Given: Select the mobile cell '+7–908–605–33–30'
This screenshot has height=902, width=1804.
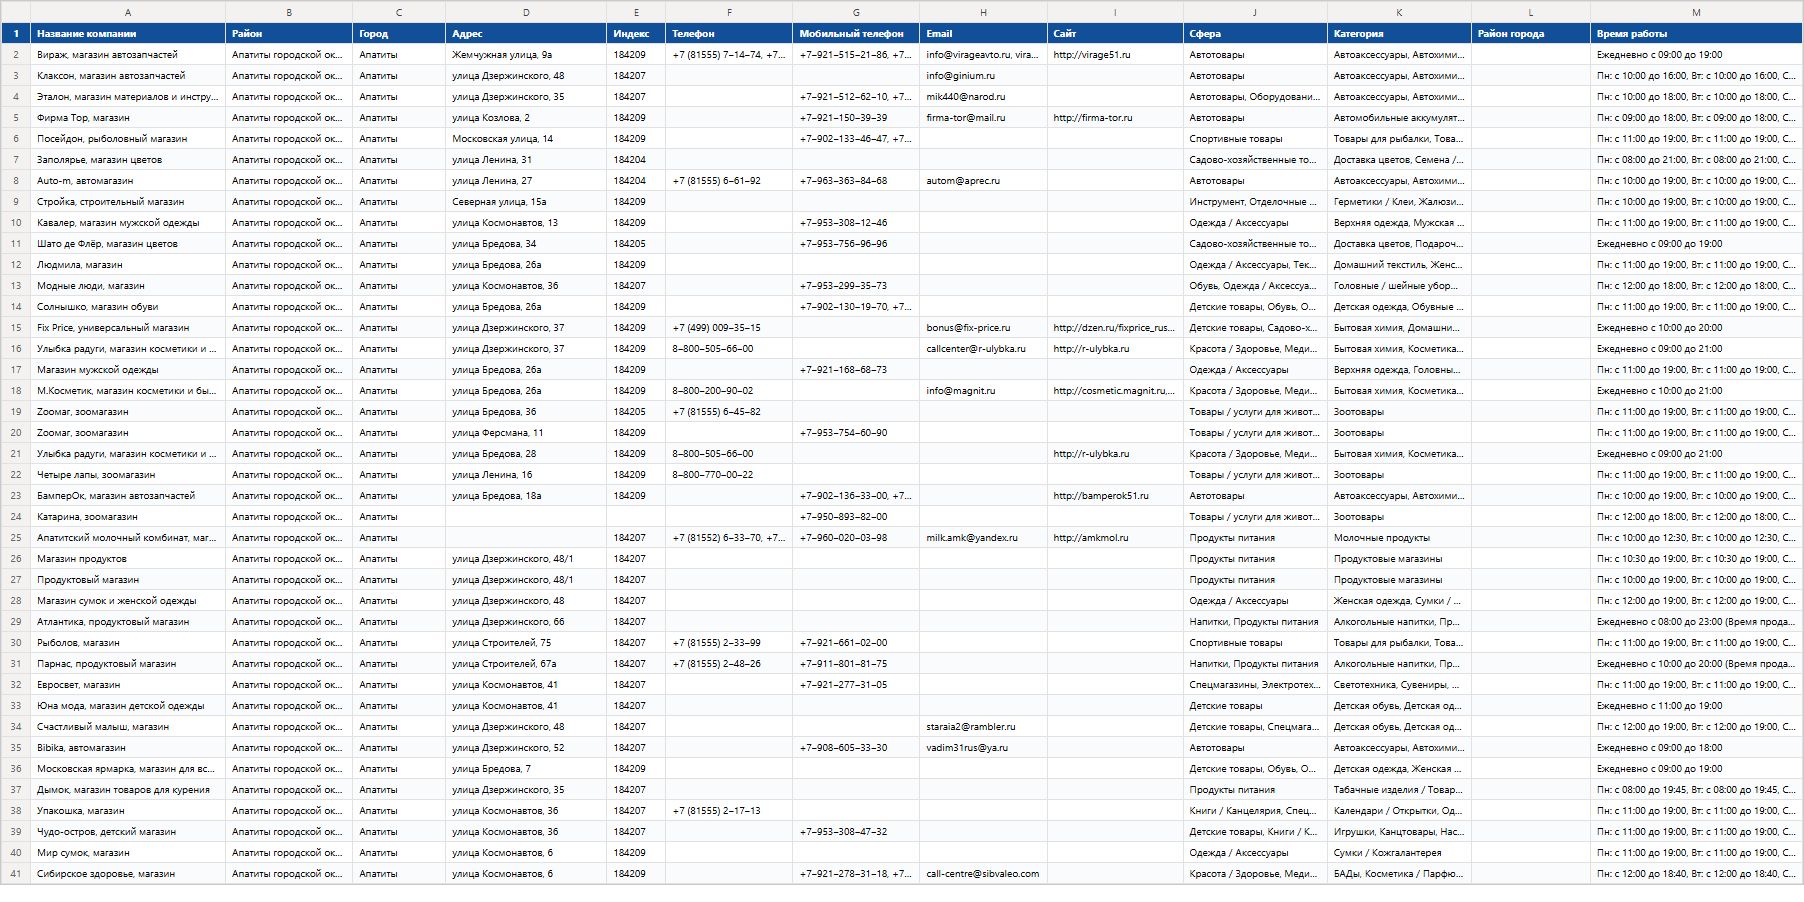Looking at the screenshot, I should [856, 748].
